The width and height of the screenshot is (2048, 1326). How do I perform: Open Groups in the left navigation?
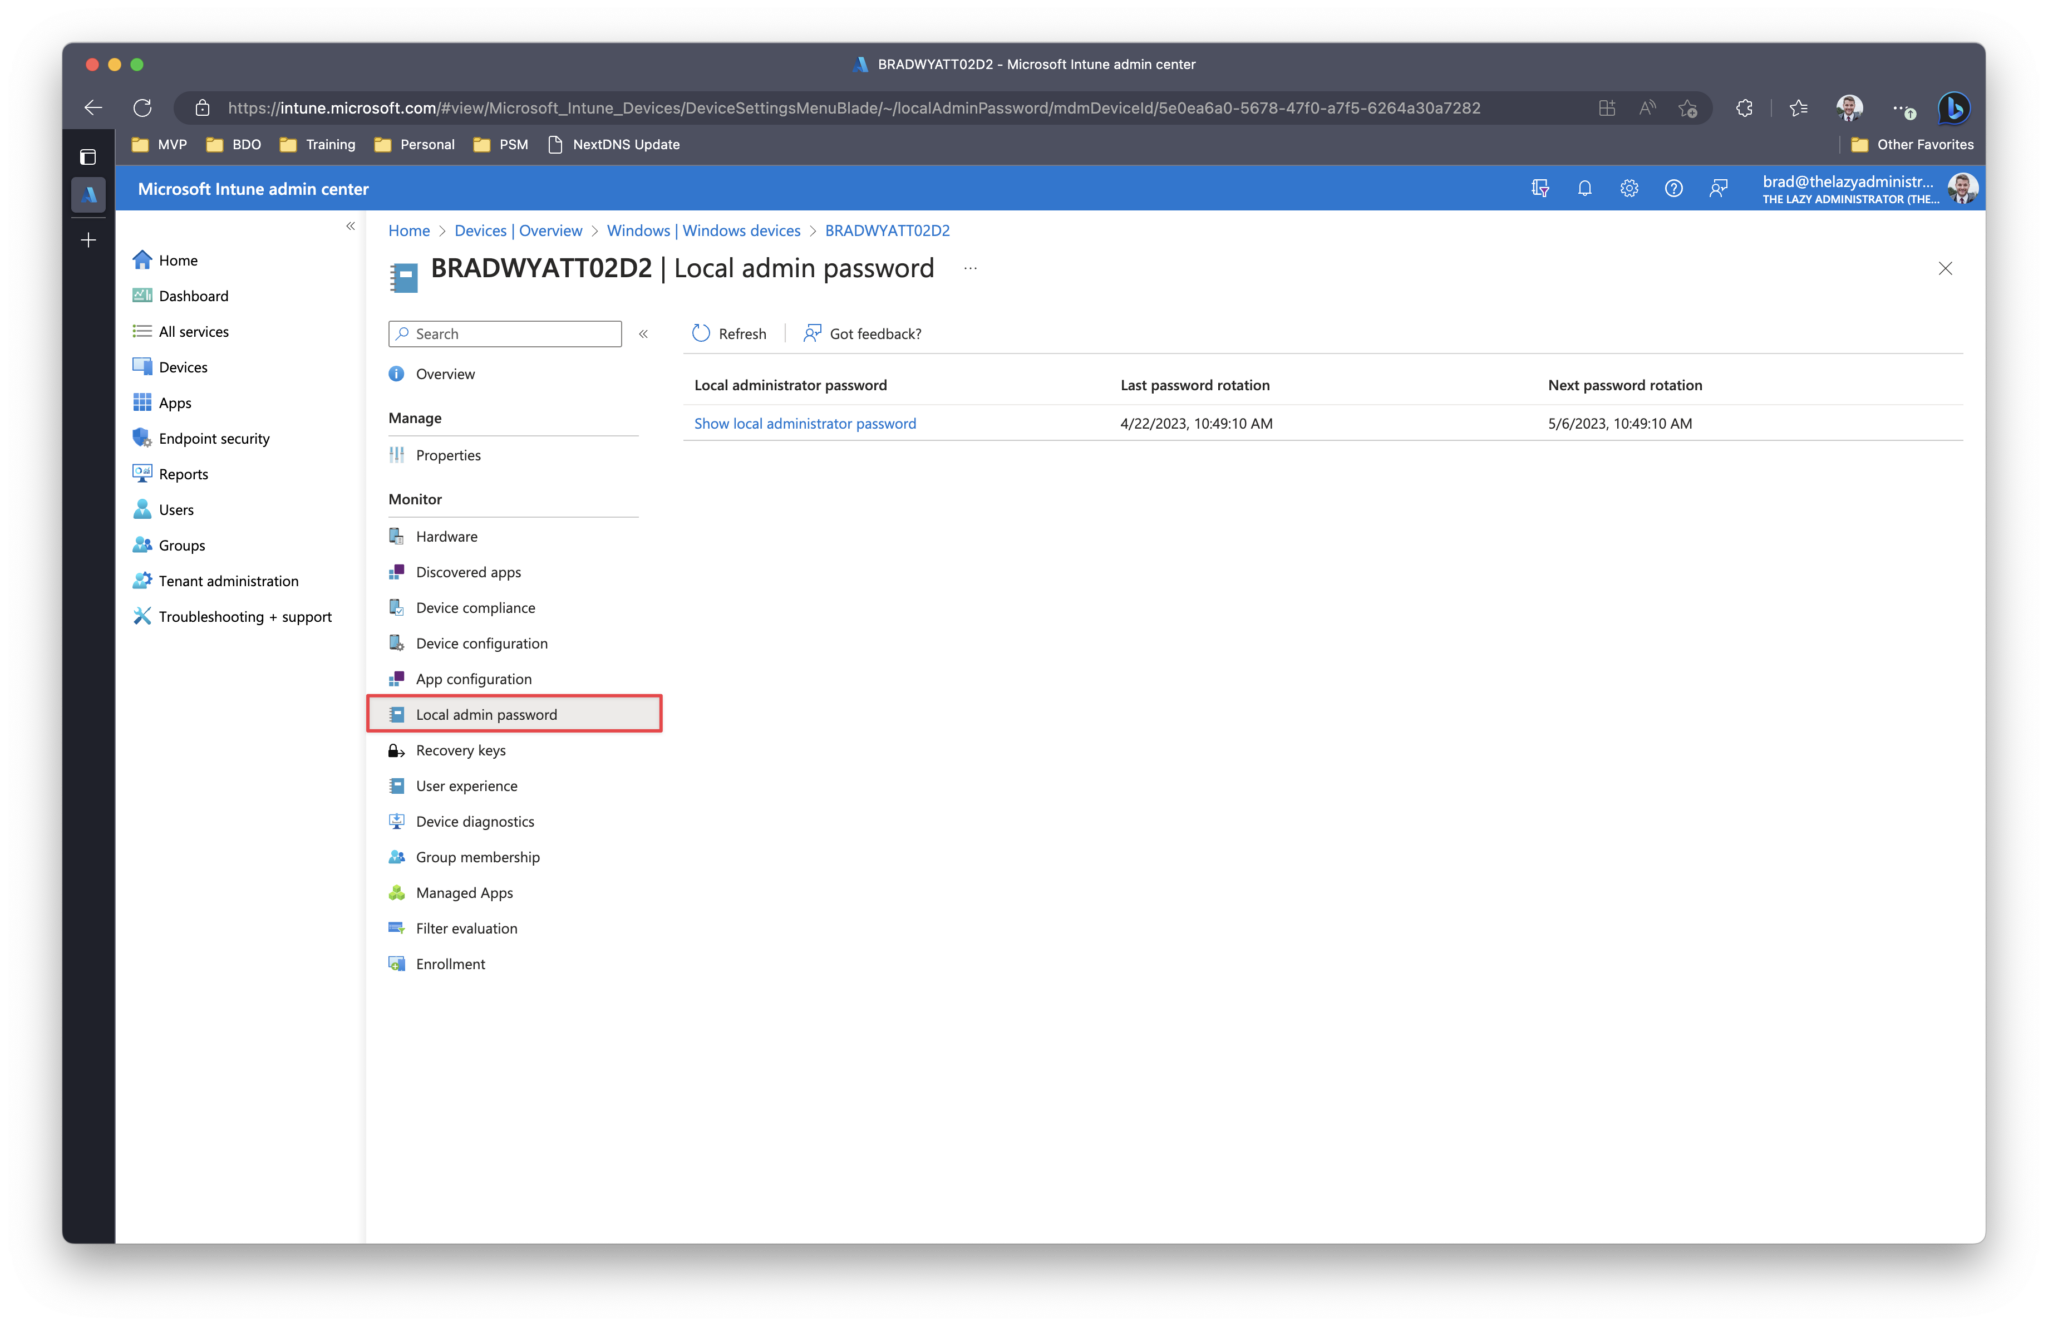pyautogui.click(x=168, y=545)
